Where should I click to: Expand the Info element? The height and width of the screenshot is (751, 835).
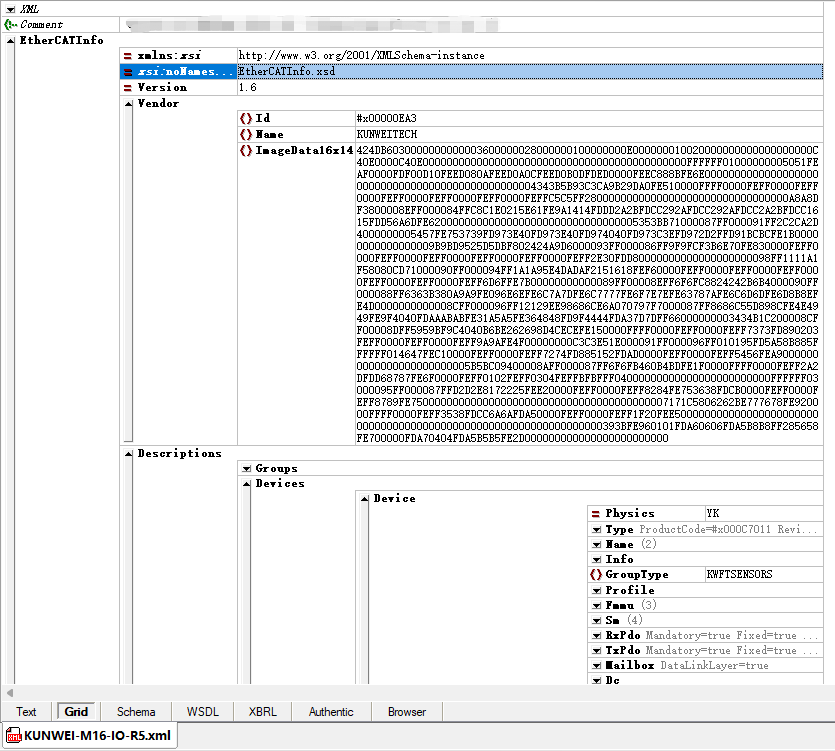596,559
